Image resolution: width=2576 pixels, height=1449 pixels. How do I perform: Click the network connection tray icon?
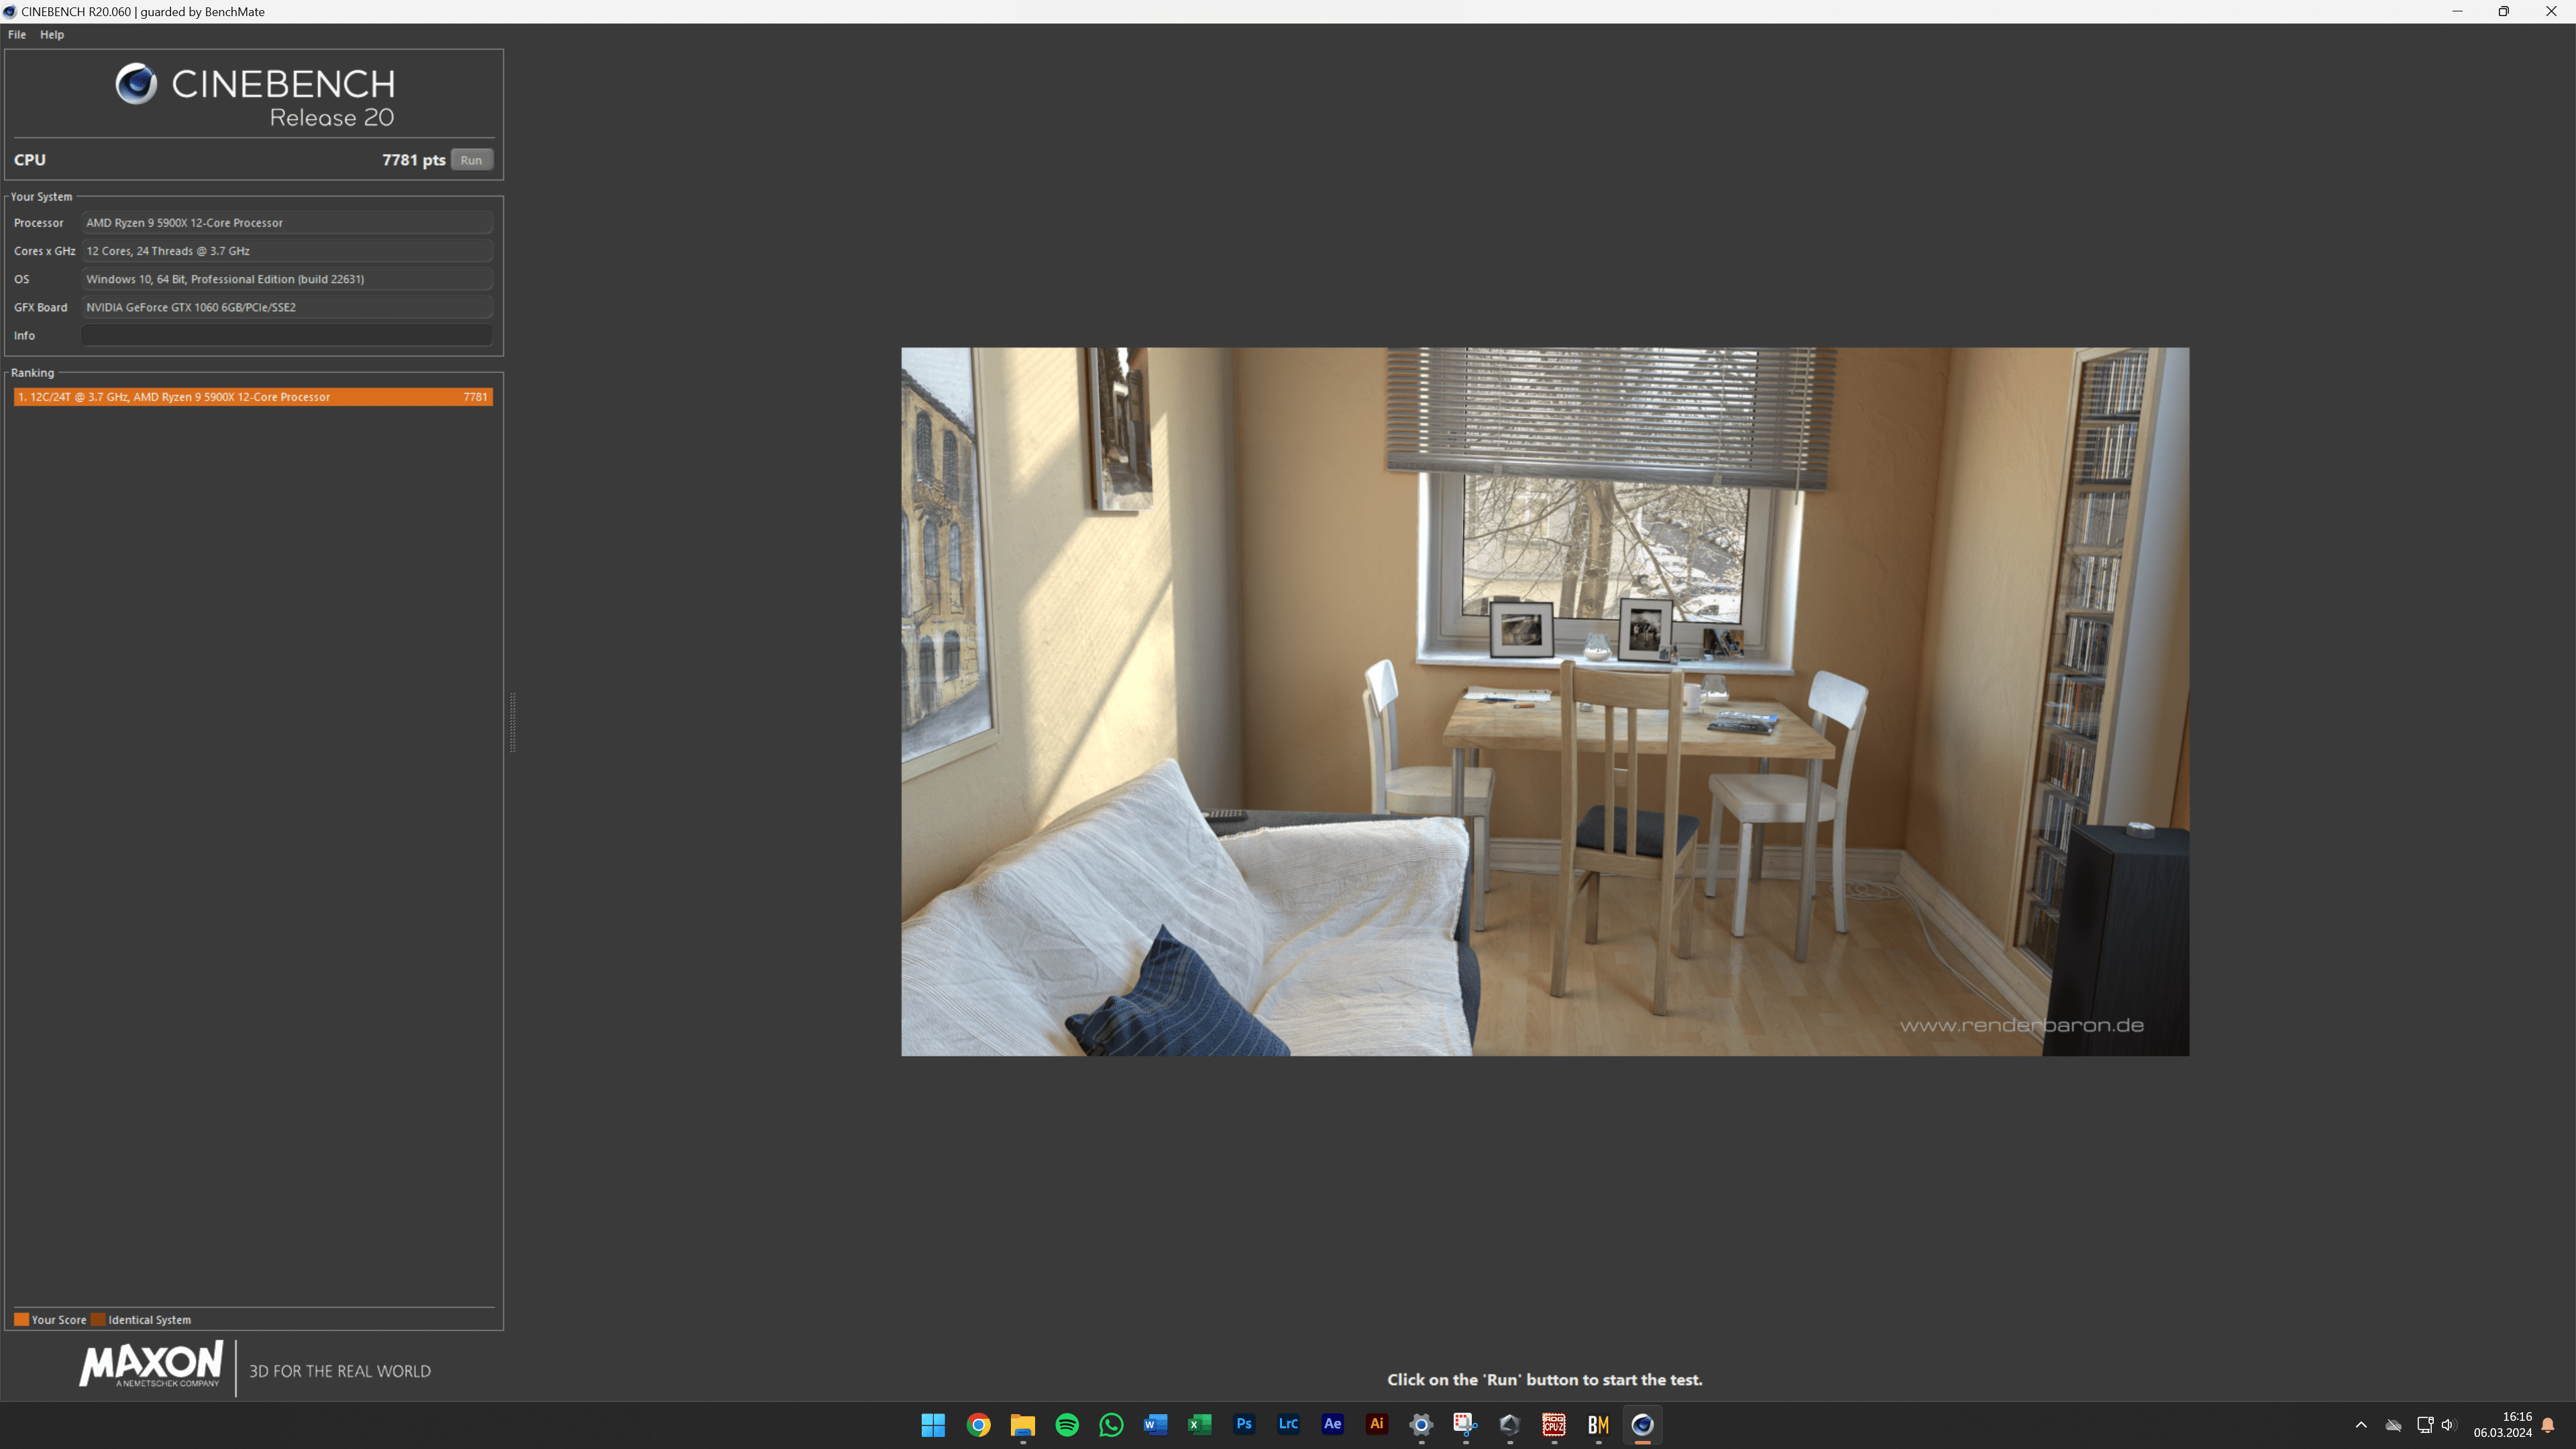pyautogui.click(x=2425, y=1425)
